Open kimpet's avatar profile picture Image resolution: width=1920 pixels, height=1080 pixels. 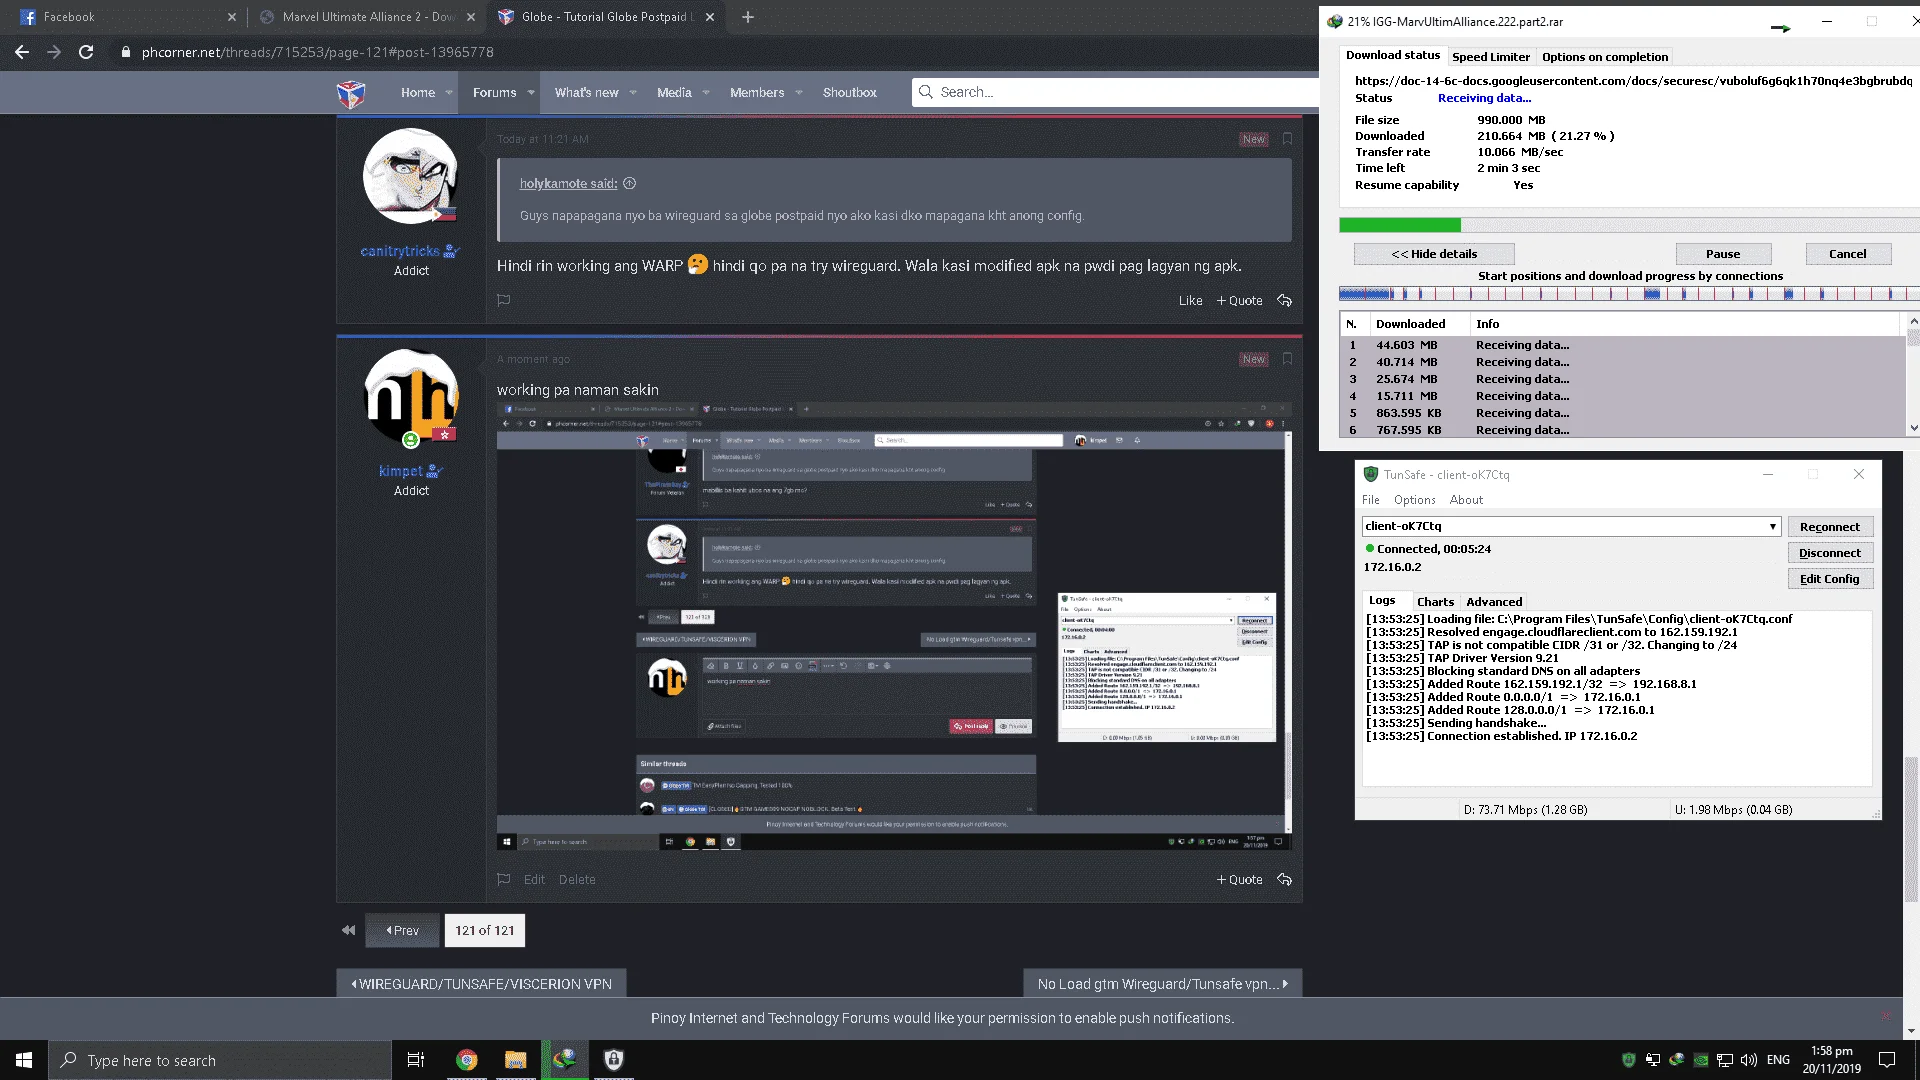click(x=410, y=396)
